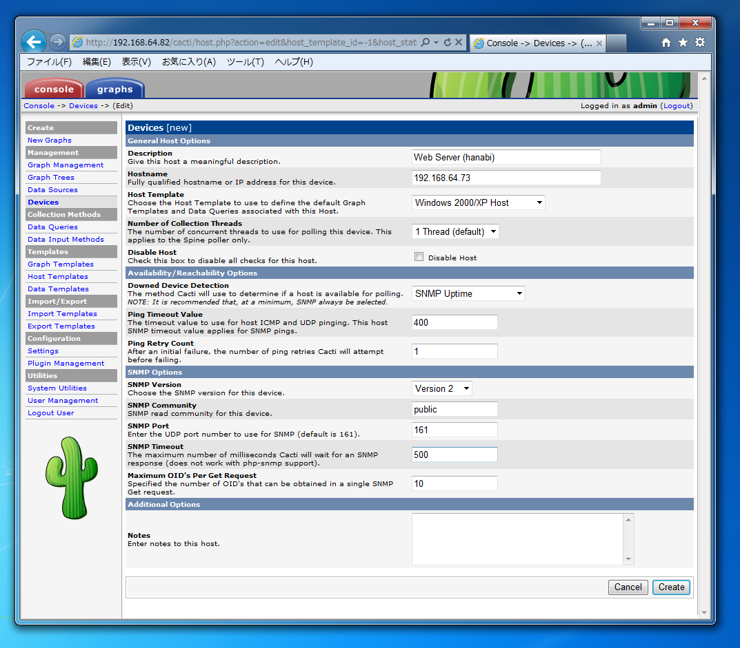Click the browser URL address field
740x648 pixels.
(x=251, y=42)
